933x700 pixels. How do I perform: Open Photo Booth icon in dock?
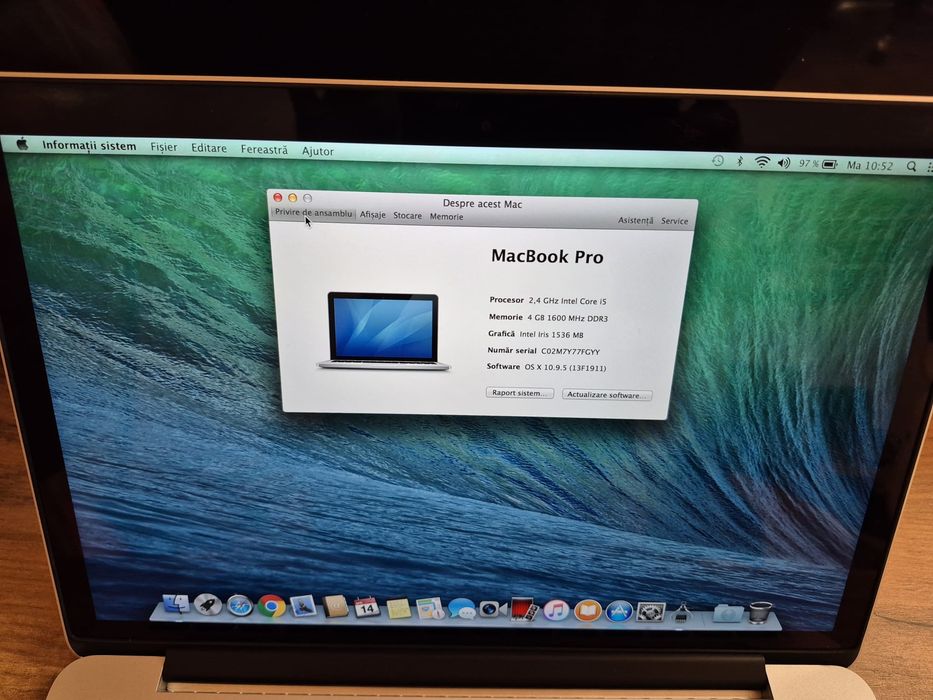tap(524, 610)
